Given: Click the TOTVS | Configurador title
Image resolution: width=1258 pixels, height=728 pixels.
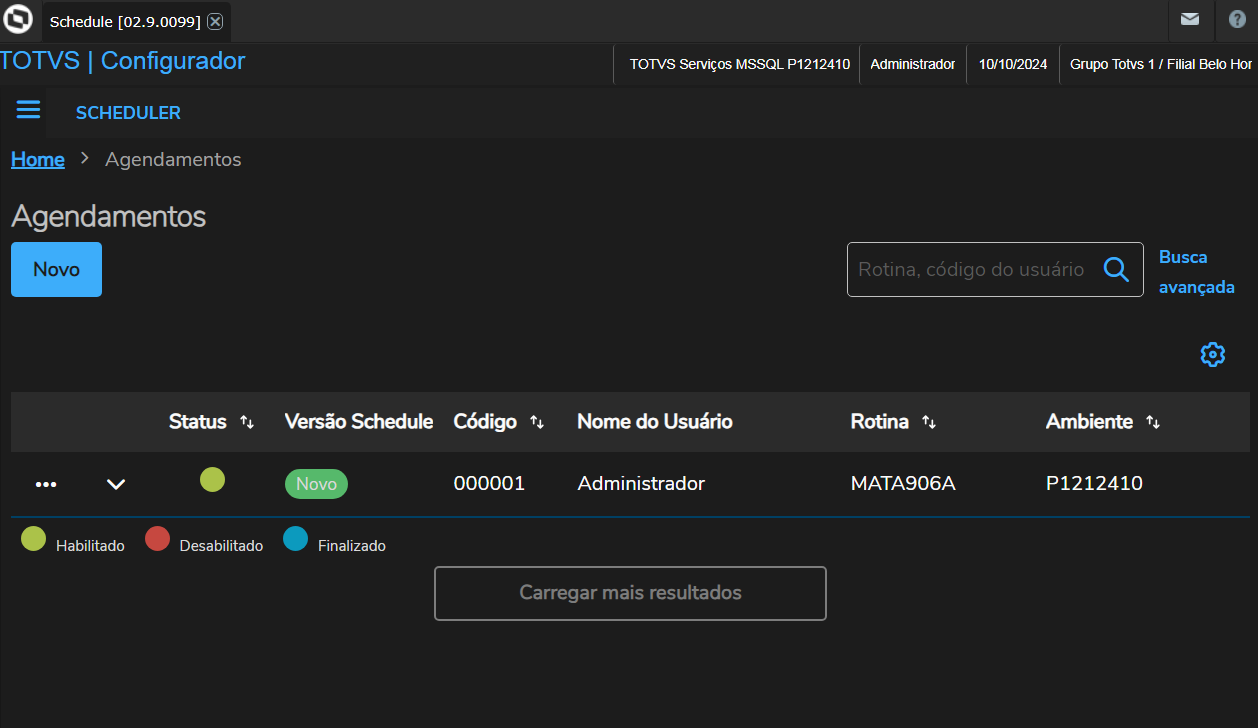Looking at the screenshot, I should click(122, 61).
